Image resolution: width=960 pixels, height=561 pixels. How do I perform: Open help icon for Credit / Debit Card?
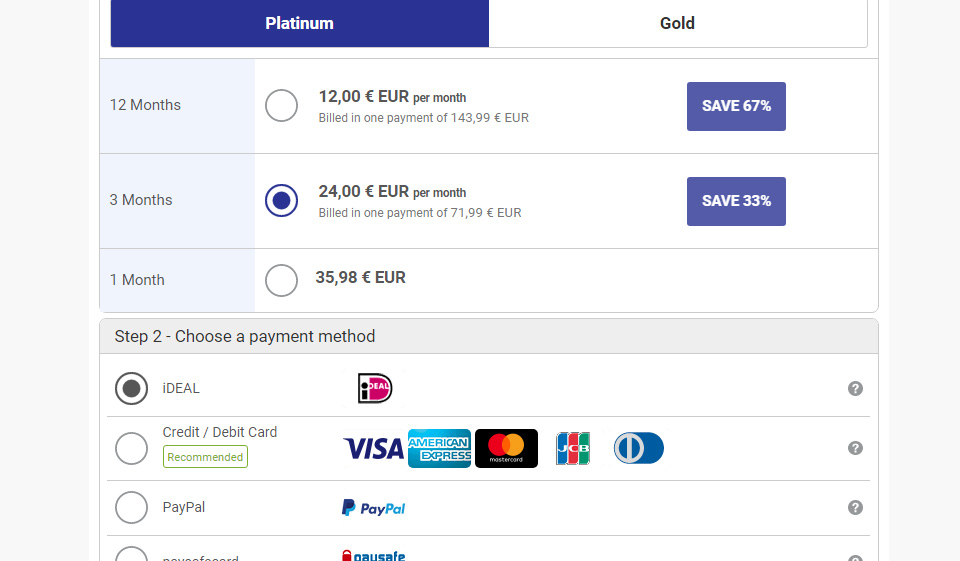point(855,448)
